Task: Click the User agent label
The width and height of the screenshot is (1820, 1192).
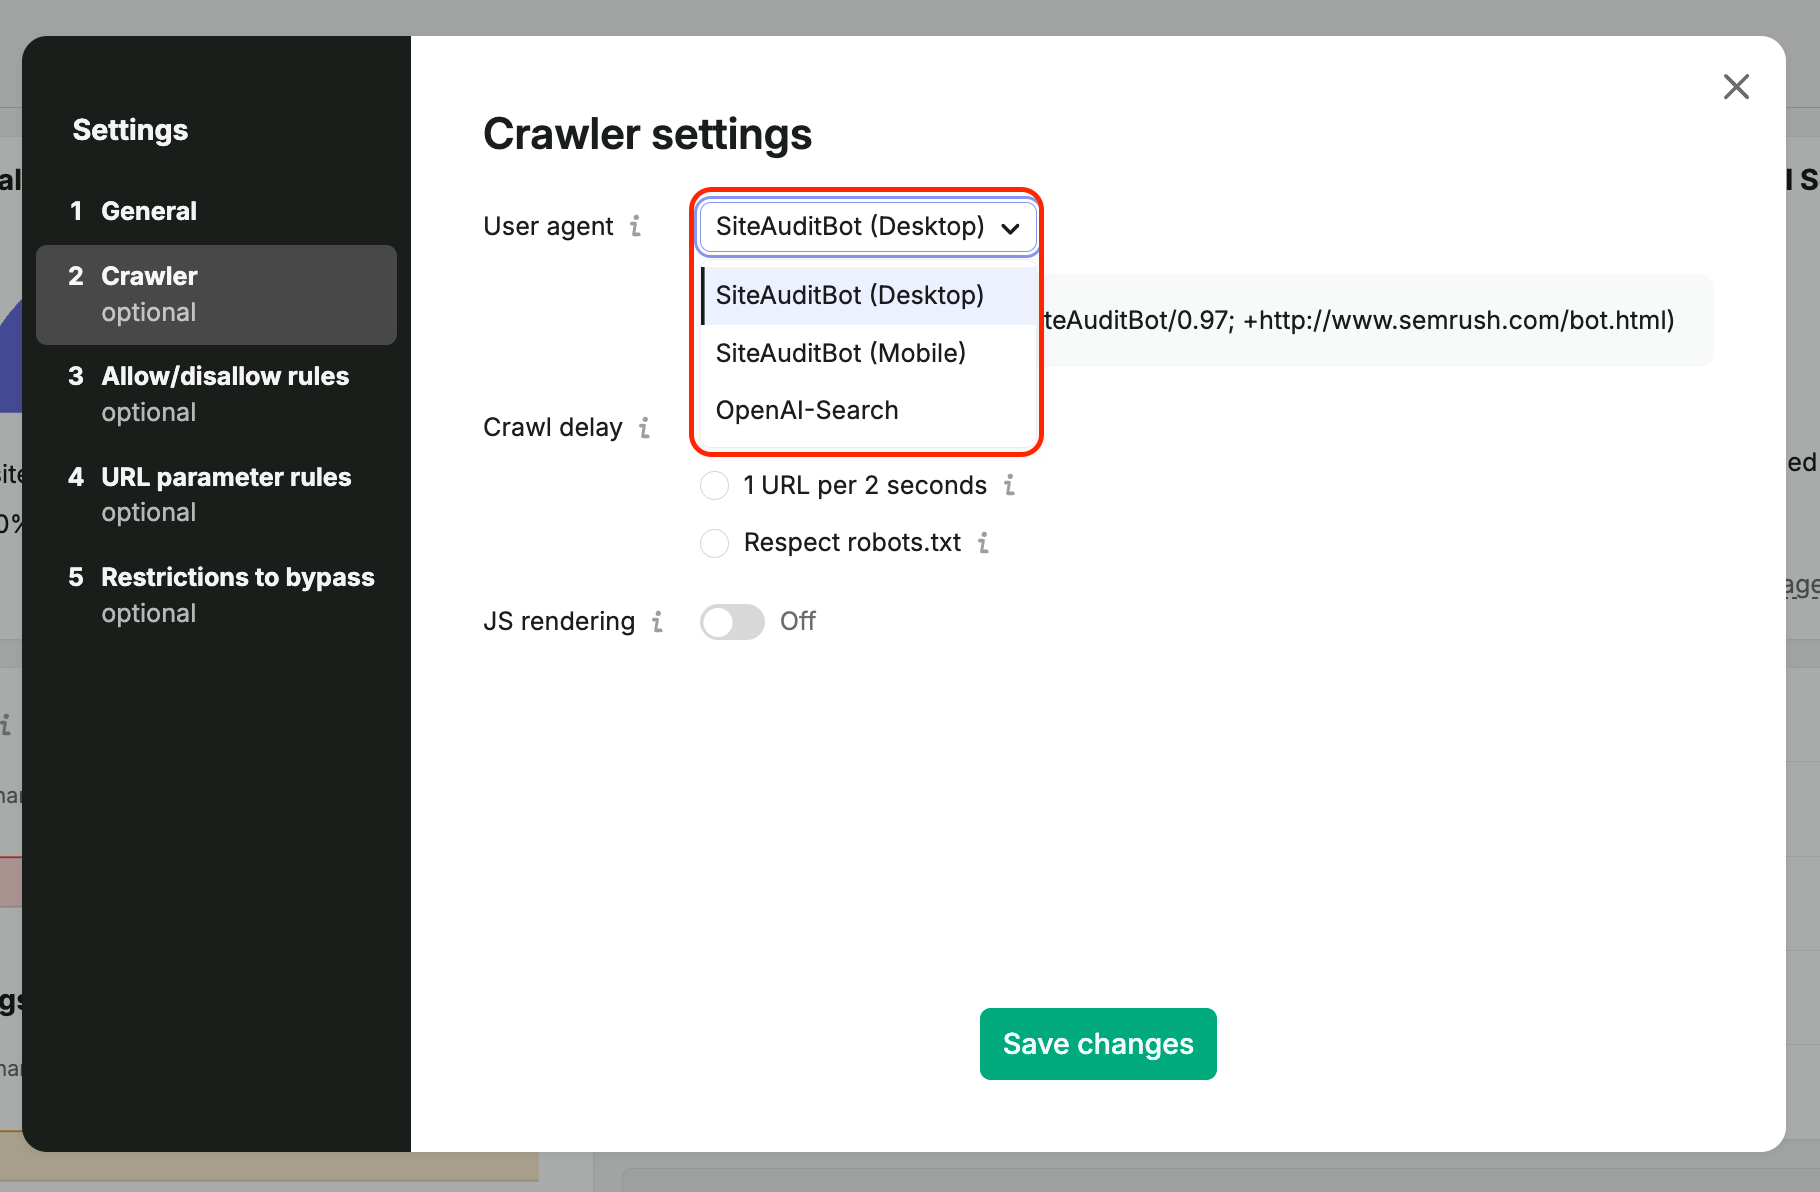Action: pyautogui.click(x=548, y=227)
